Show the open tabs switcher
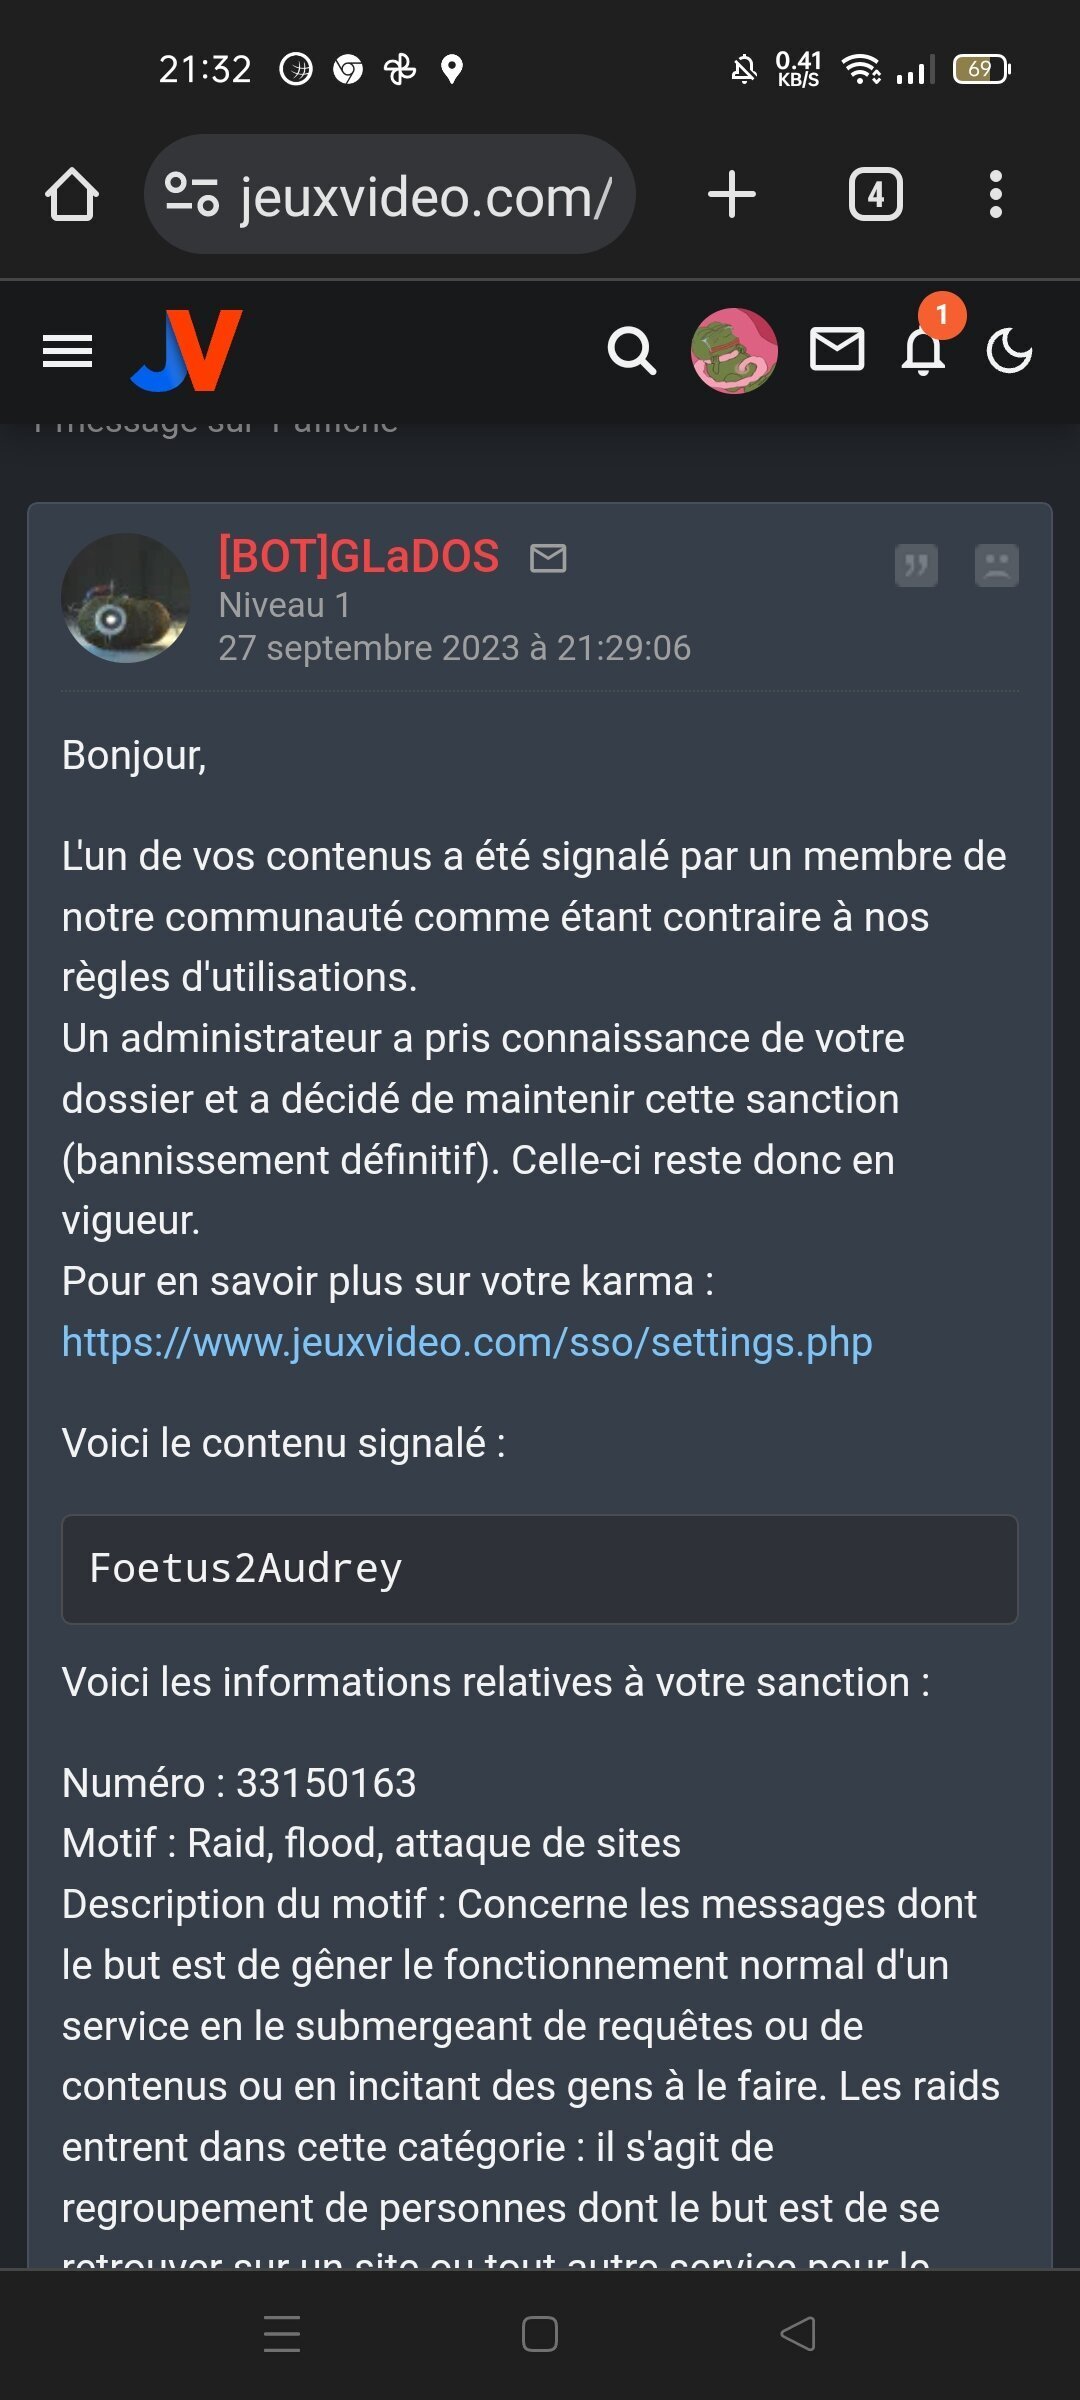The height and width of the screenshot is (2400, 1080). pyautogui.click(x=876, y=194)
